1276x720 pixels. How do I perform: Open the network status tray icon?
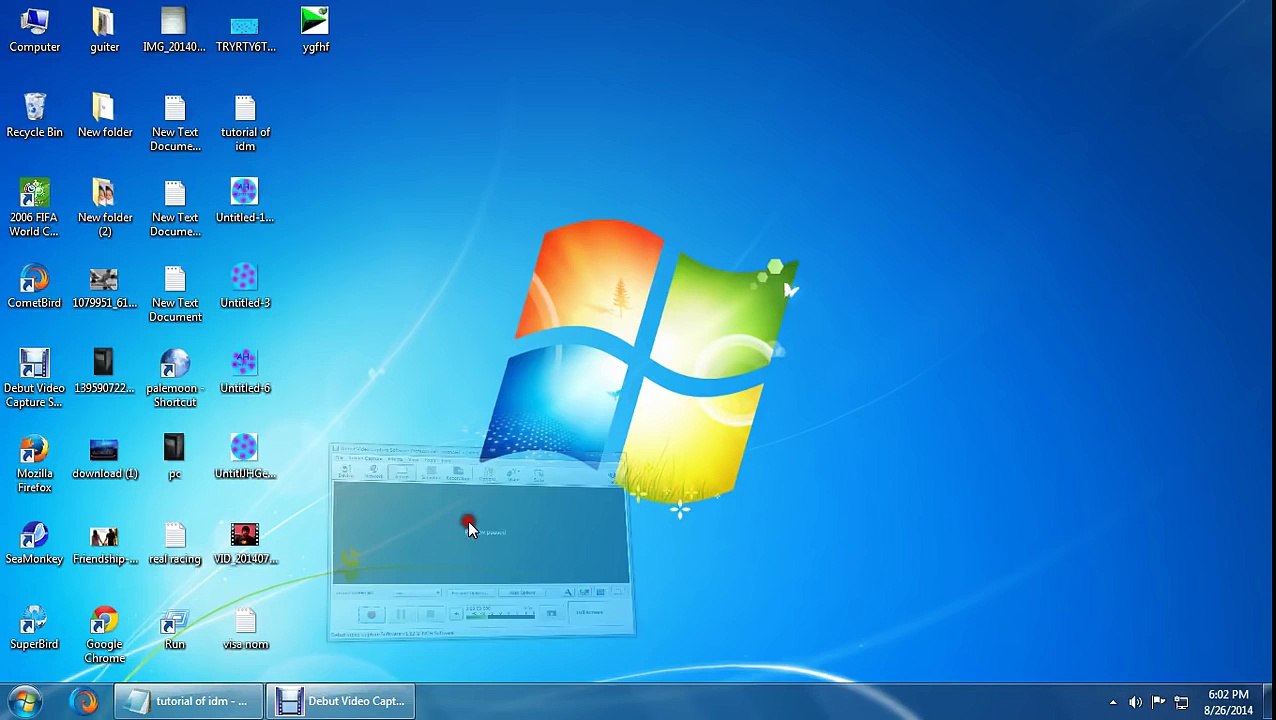[x=1181, y=702]
